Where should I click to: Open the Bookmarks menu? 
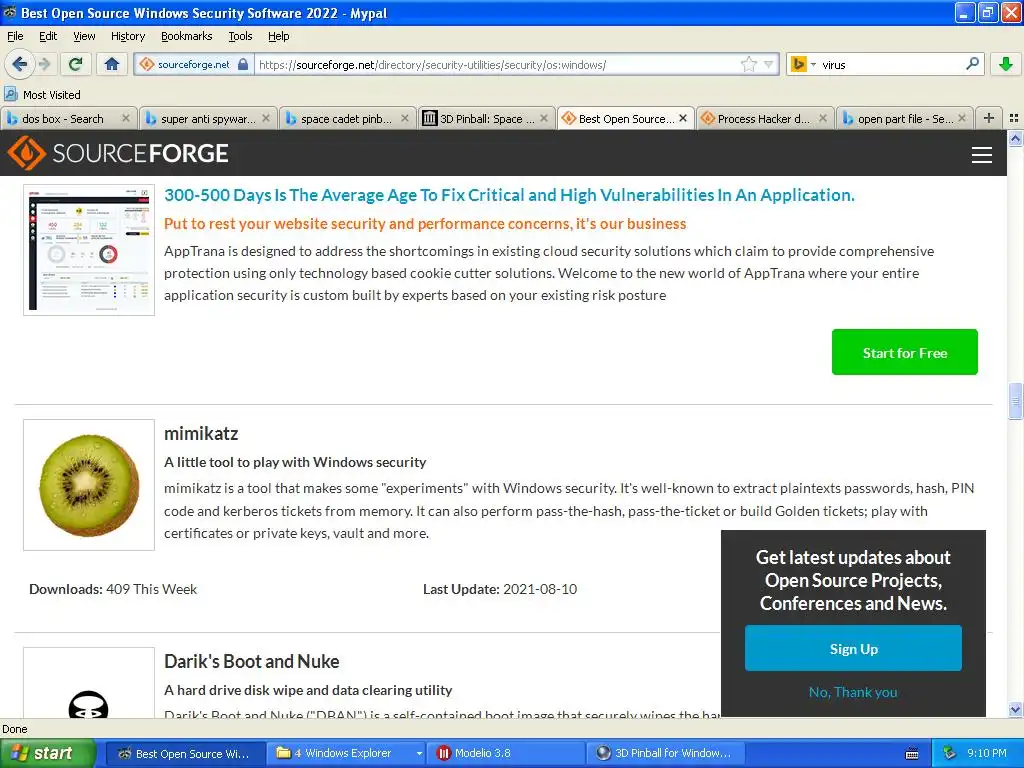187,36
